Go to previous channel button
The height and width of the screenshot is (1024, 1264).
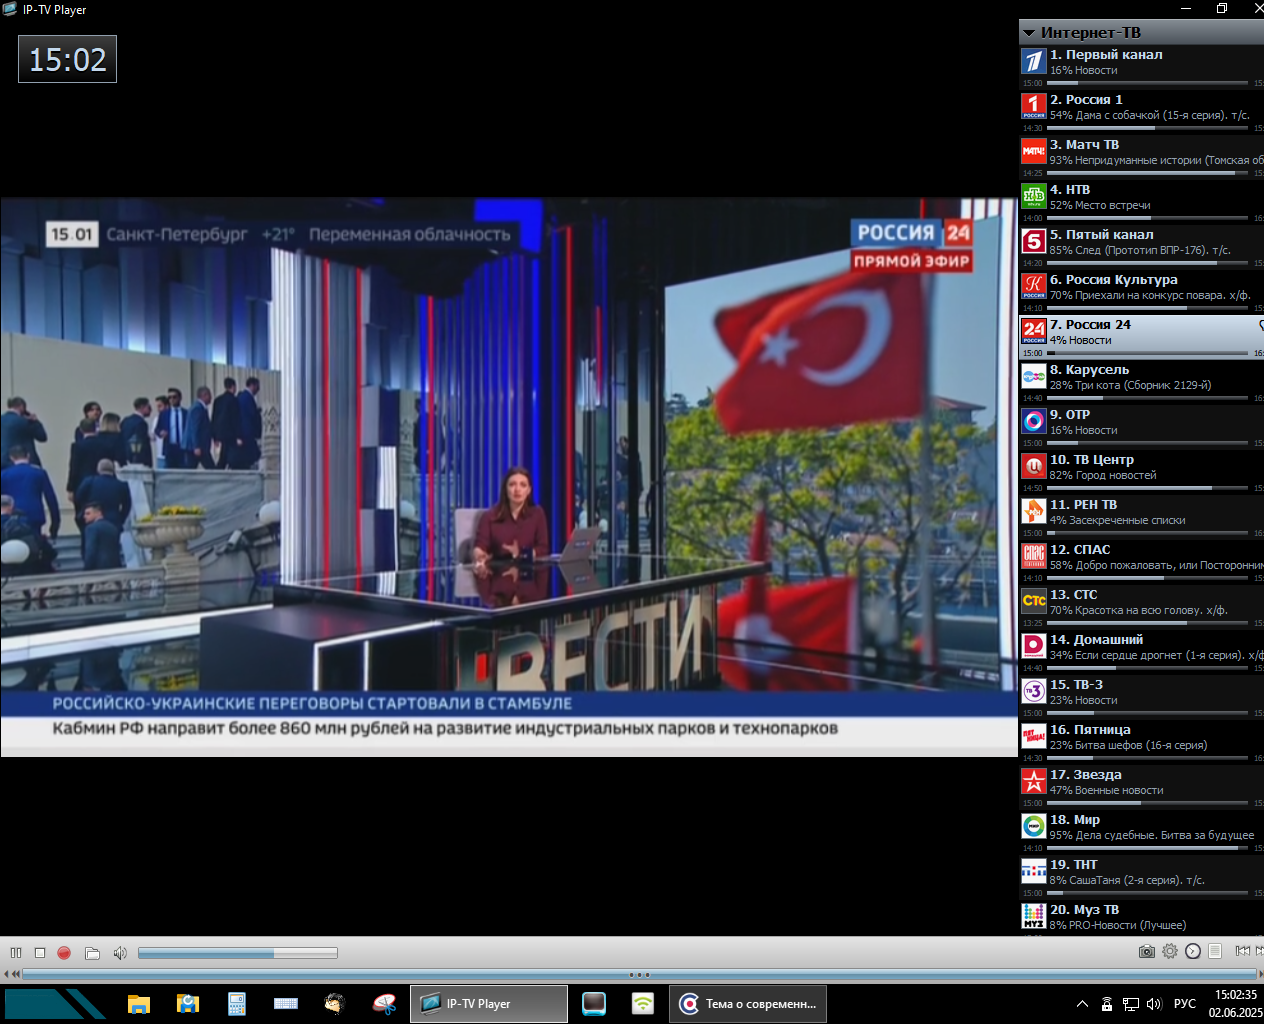coord(1242,951)
